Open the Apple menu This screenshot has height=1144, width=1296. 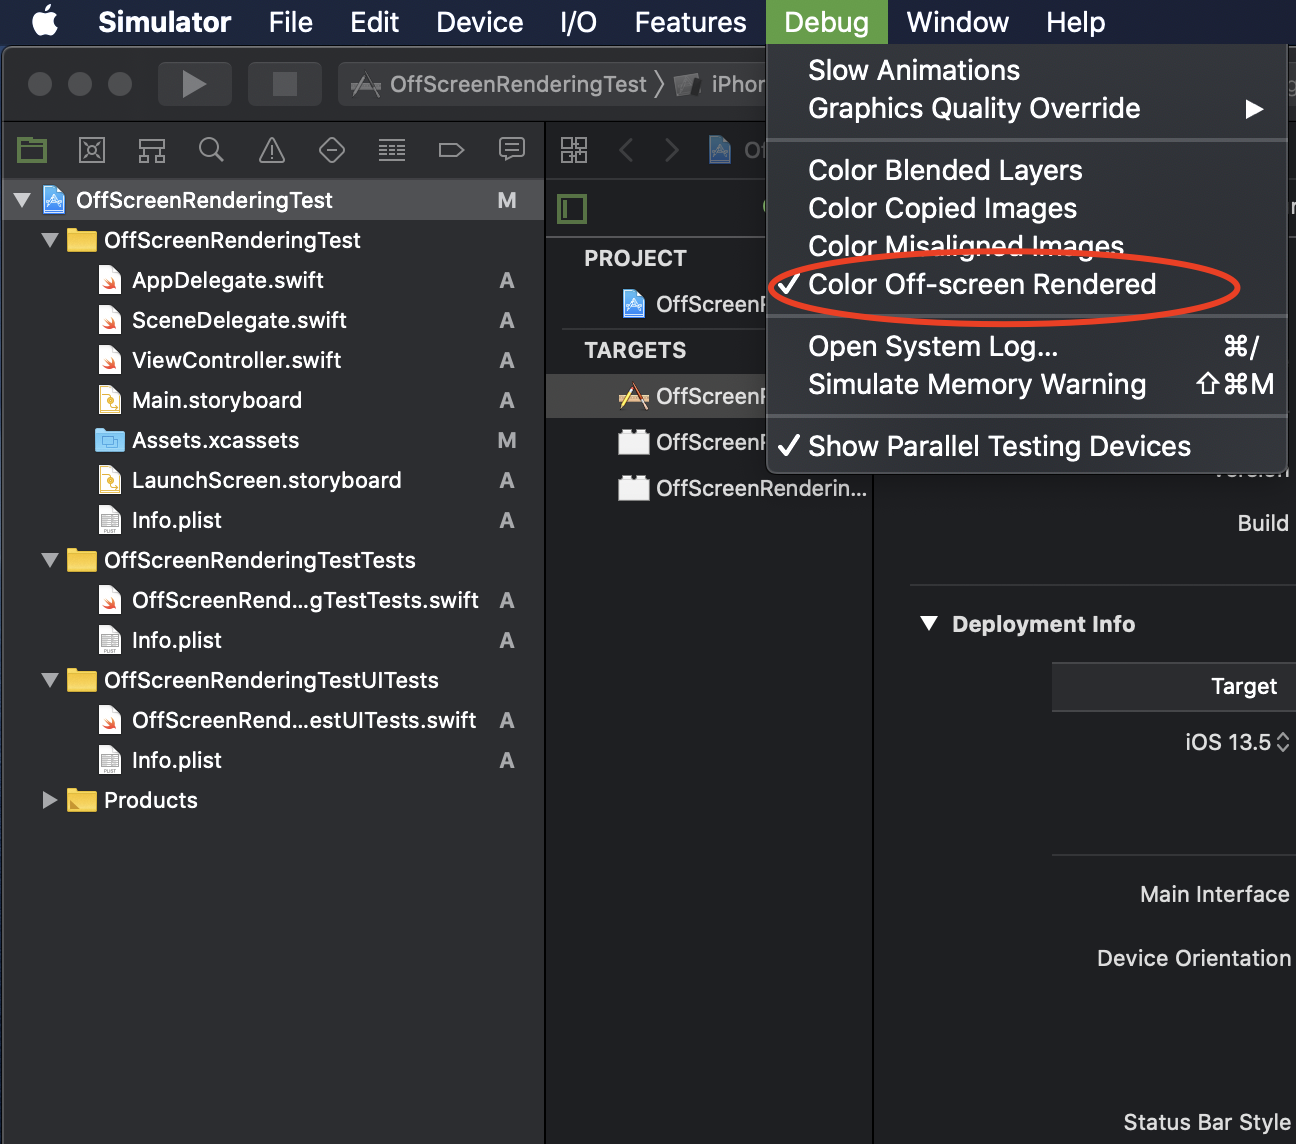(45, 21)
